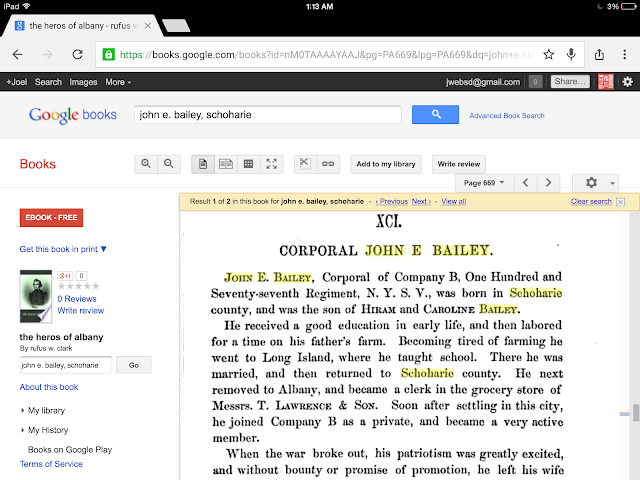
Task: Open the Page 669 dropdown
Action: (x=484, y=183)
